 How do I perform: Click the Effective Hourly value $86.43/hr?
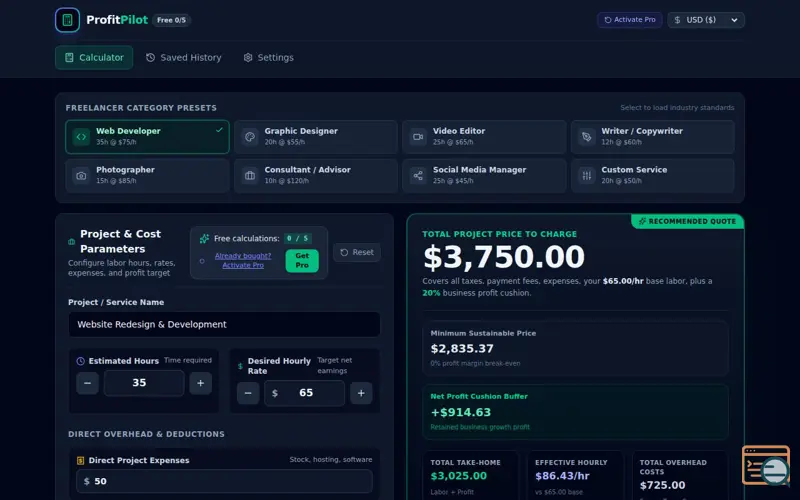[x=562, y=476]
